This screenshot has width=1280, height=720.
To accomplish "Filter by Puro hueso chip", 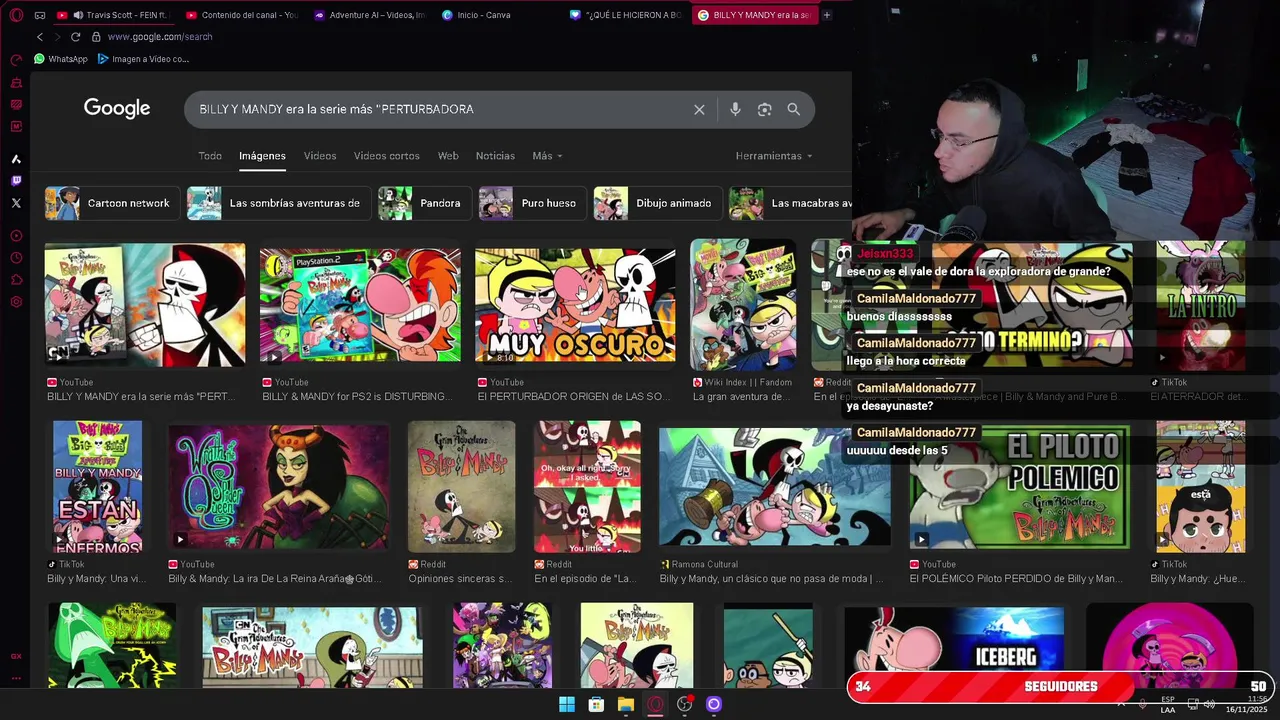I will pyautogui.click(x=531, y=203).
